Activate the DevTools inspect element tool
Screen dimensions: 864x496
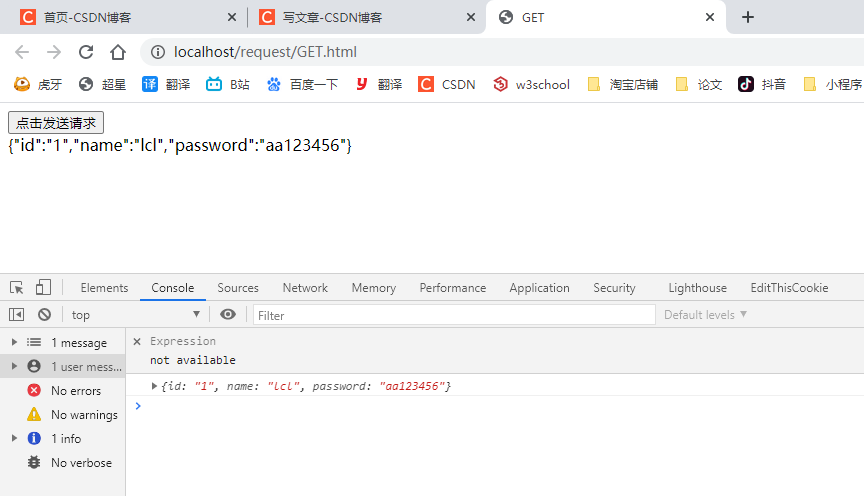click(x=17, y=288)
